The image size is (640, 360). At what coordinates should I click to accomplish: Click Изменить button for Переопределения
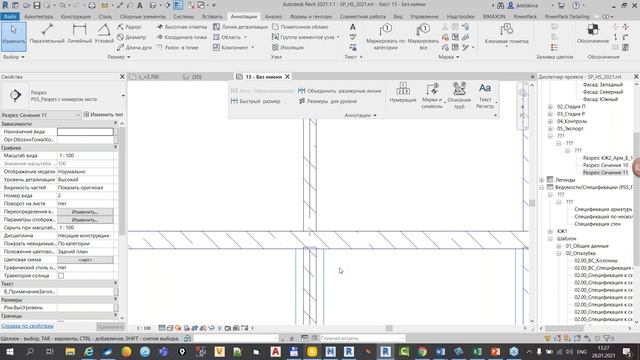(x=85, y=212)
